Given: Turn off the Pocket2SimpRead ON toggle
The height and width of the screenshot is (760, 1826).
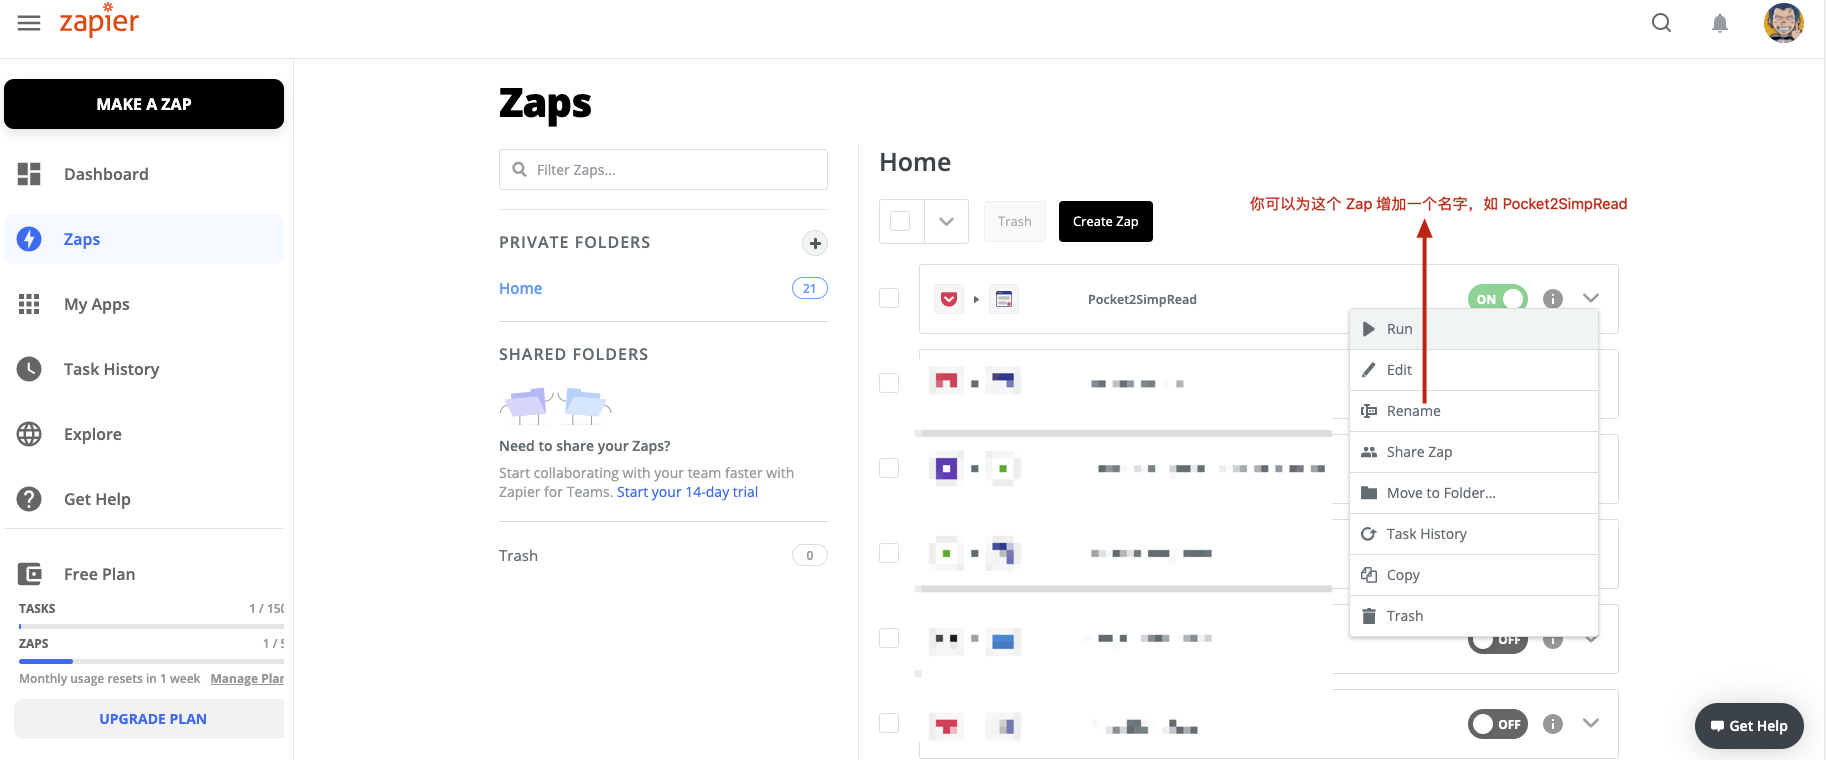Looking at the screenshot, I should coord(1498,298).
